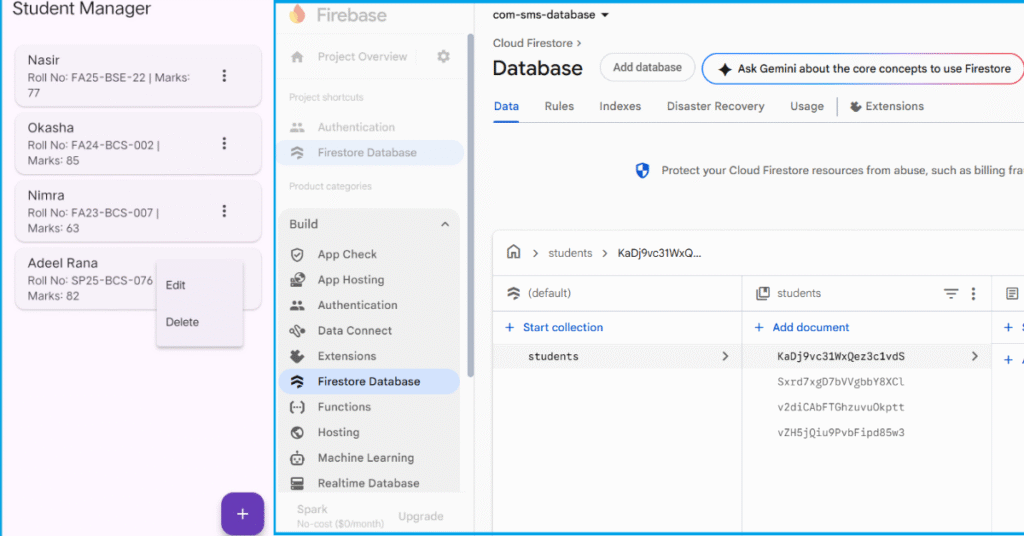Click the Start collection link
1024x536 pixels.
pyautogui.click(x=563, y=328)
